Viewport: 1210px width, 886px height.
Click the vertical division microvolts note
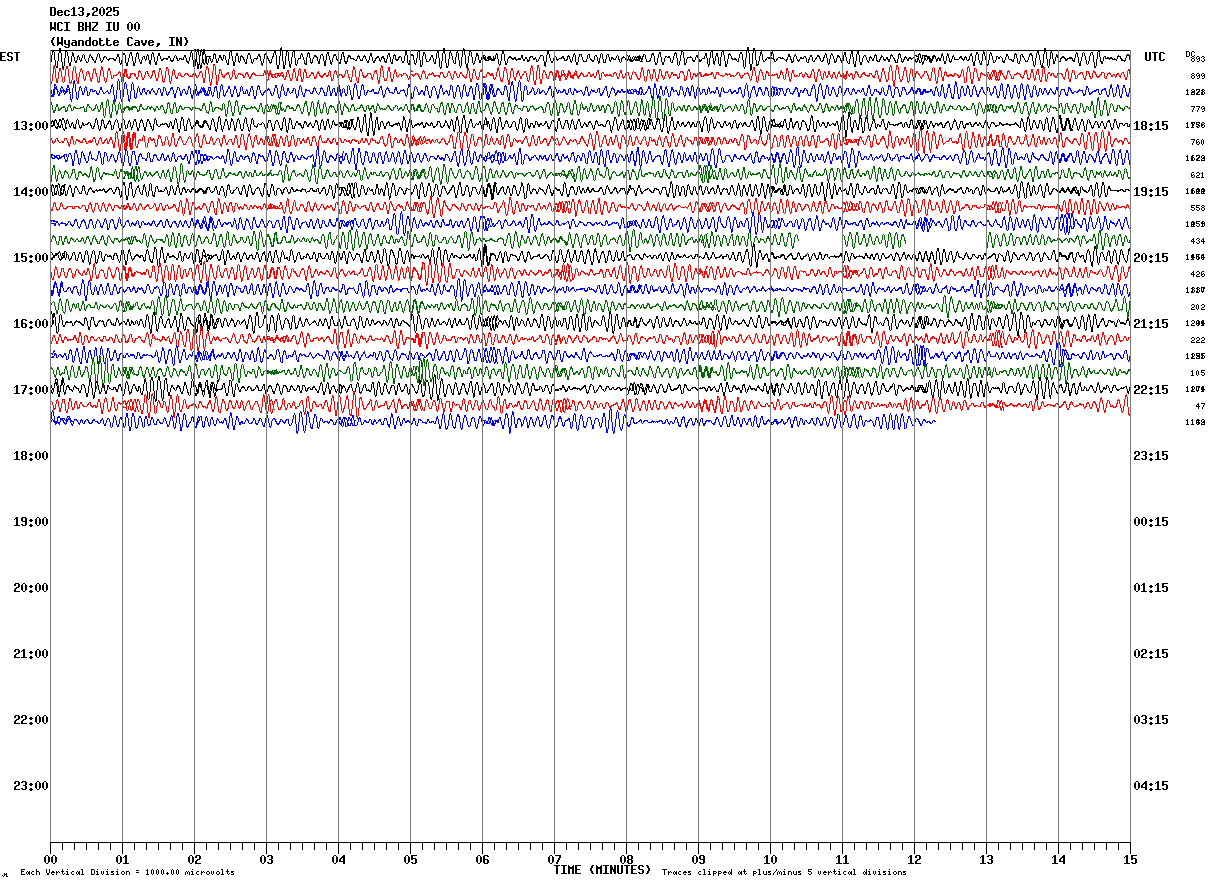tap(128, 873)
